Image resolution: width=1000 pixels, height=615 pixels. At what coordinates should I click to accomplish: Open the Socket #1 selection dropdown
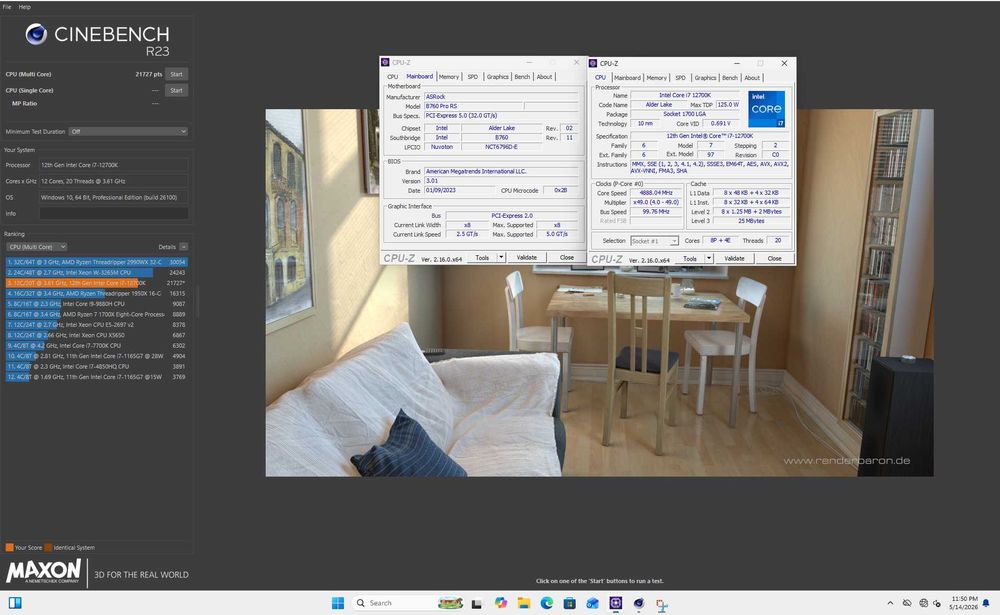point(654,241)
